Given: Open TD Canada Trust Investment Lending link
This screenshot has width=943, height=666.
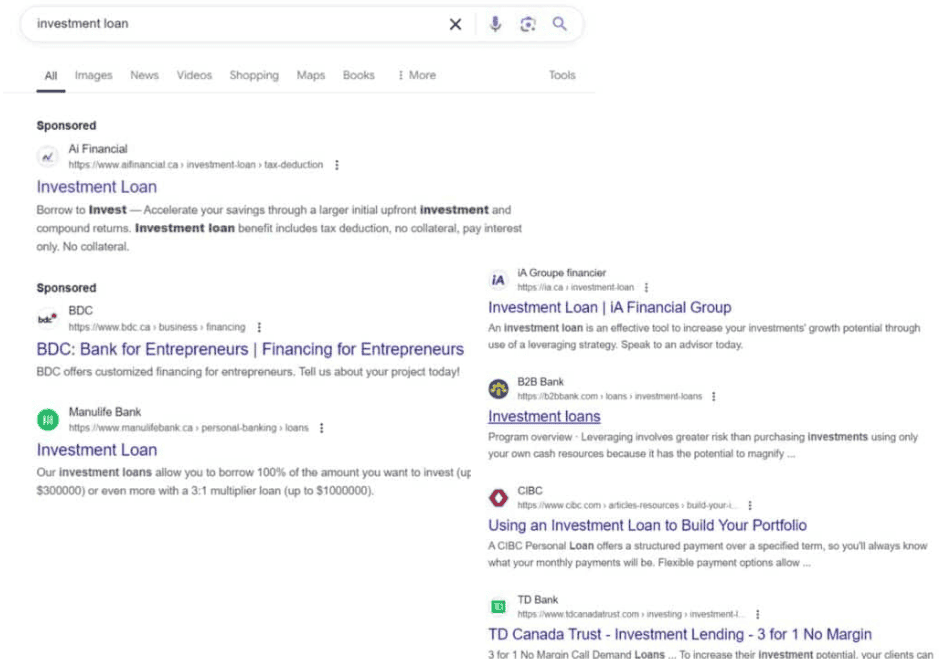Looking at the screenshot, I should [680, 634].
